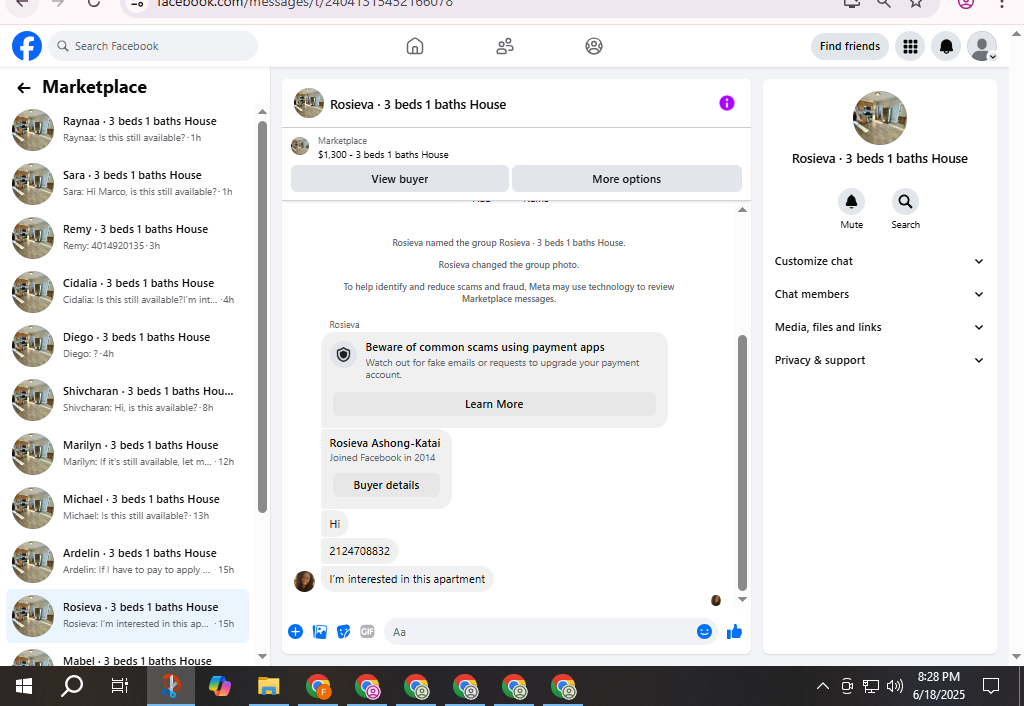Open Shivcharan conversation in list
Screen dimensions: 1024x706
[128, 400]
